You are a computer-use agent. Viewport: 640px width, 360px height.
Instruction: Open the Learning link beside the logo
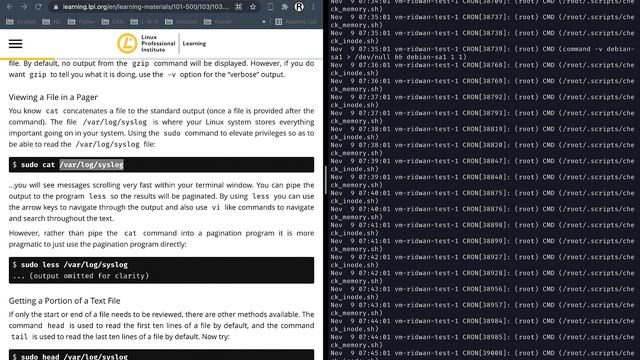point(194,43)
